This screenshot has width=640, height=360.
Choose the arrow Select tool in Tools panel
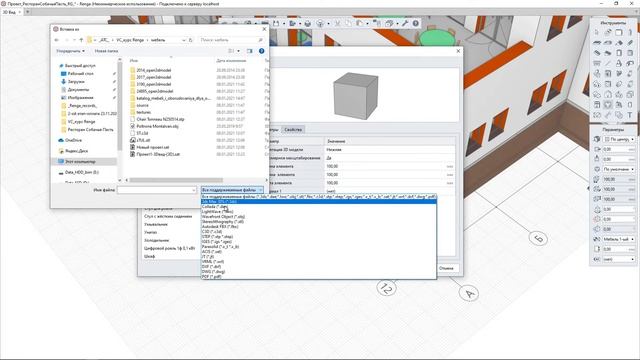pyautogui.click(x=597, y=32)
